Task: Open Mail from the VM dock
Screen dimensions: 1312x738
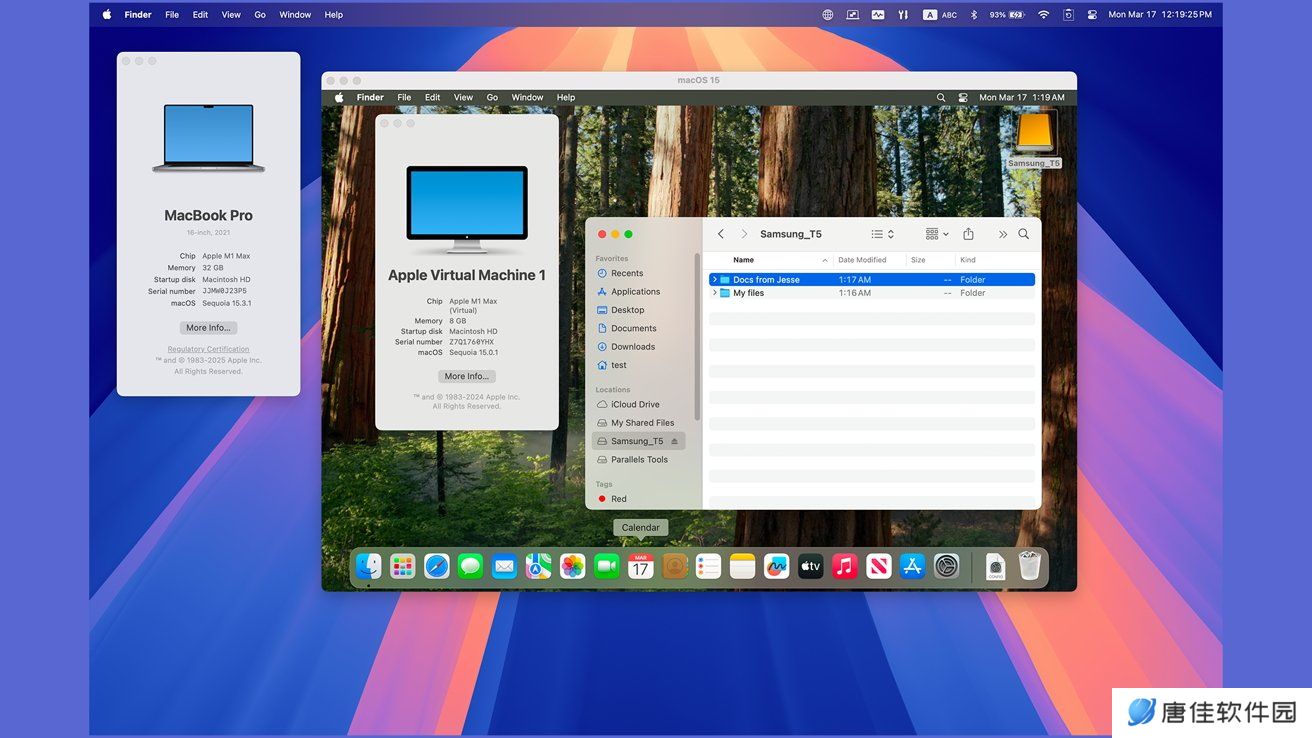Action: tap(505, 567)
